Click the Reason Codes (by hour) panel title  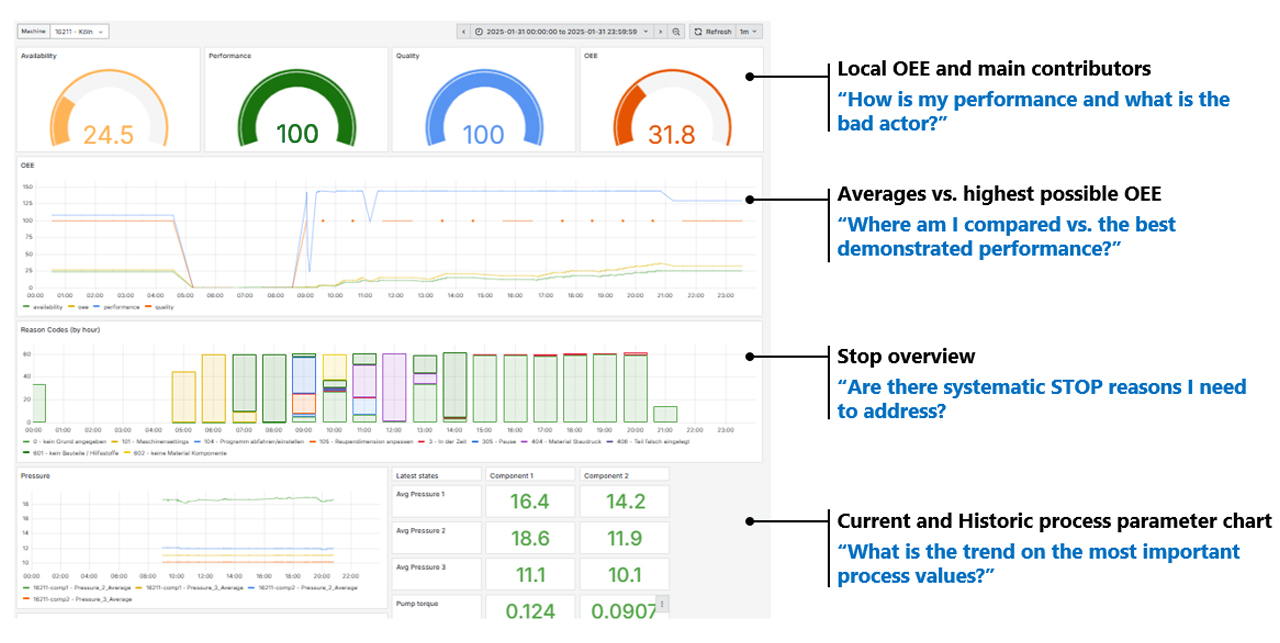(x=60, y=329)
